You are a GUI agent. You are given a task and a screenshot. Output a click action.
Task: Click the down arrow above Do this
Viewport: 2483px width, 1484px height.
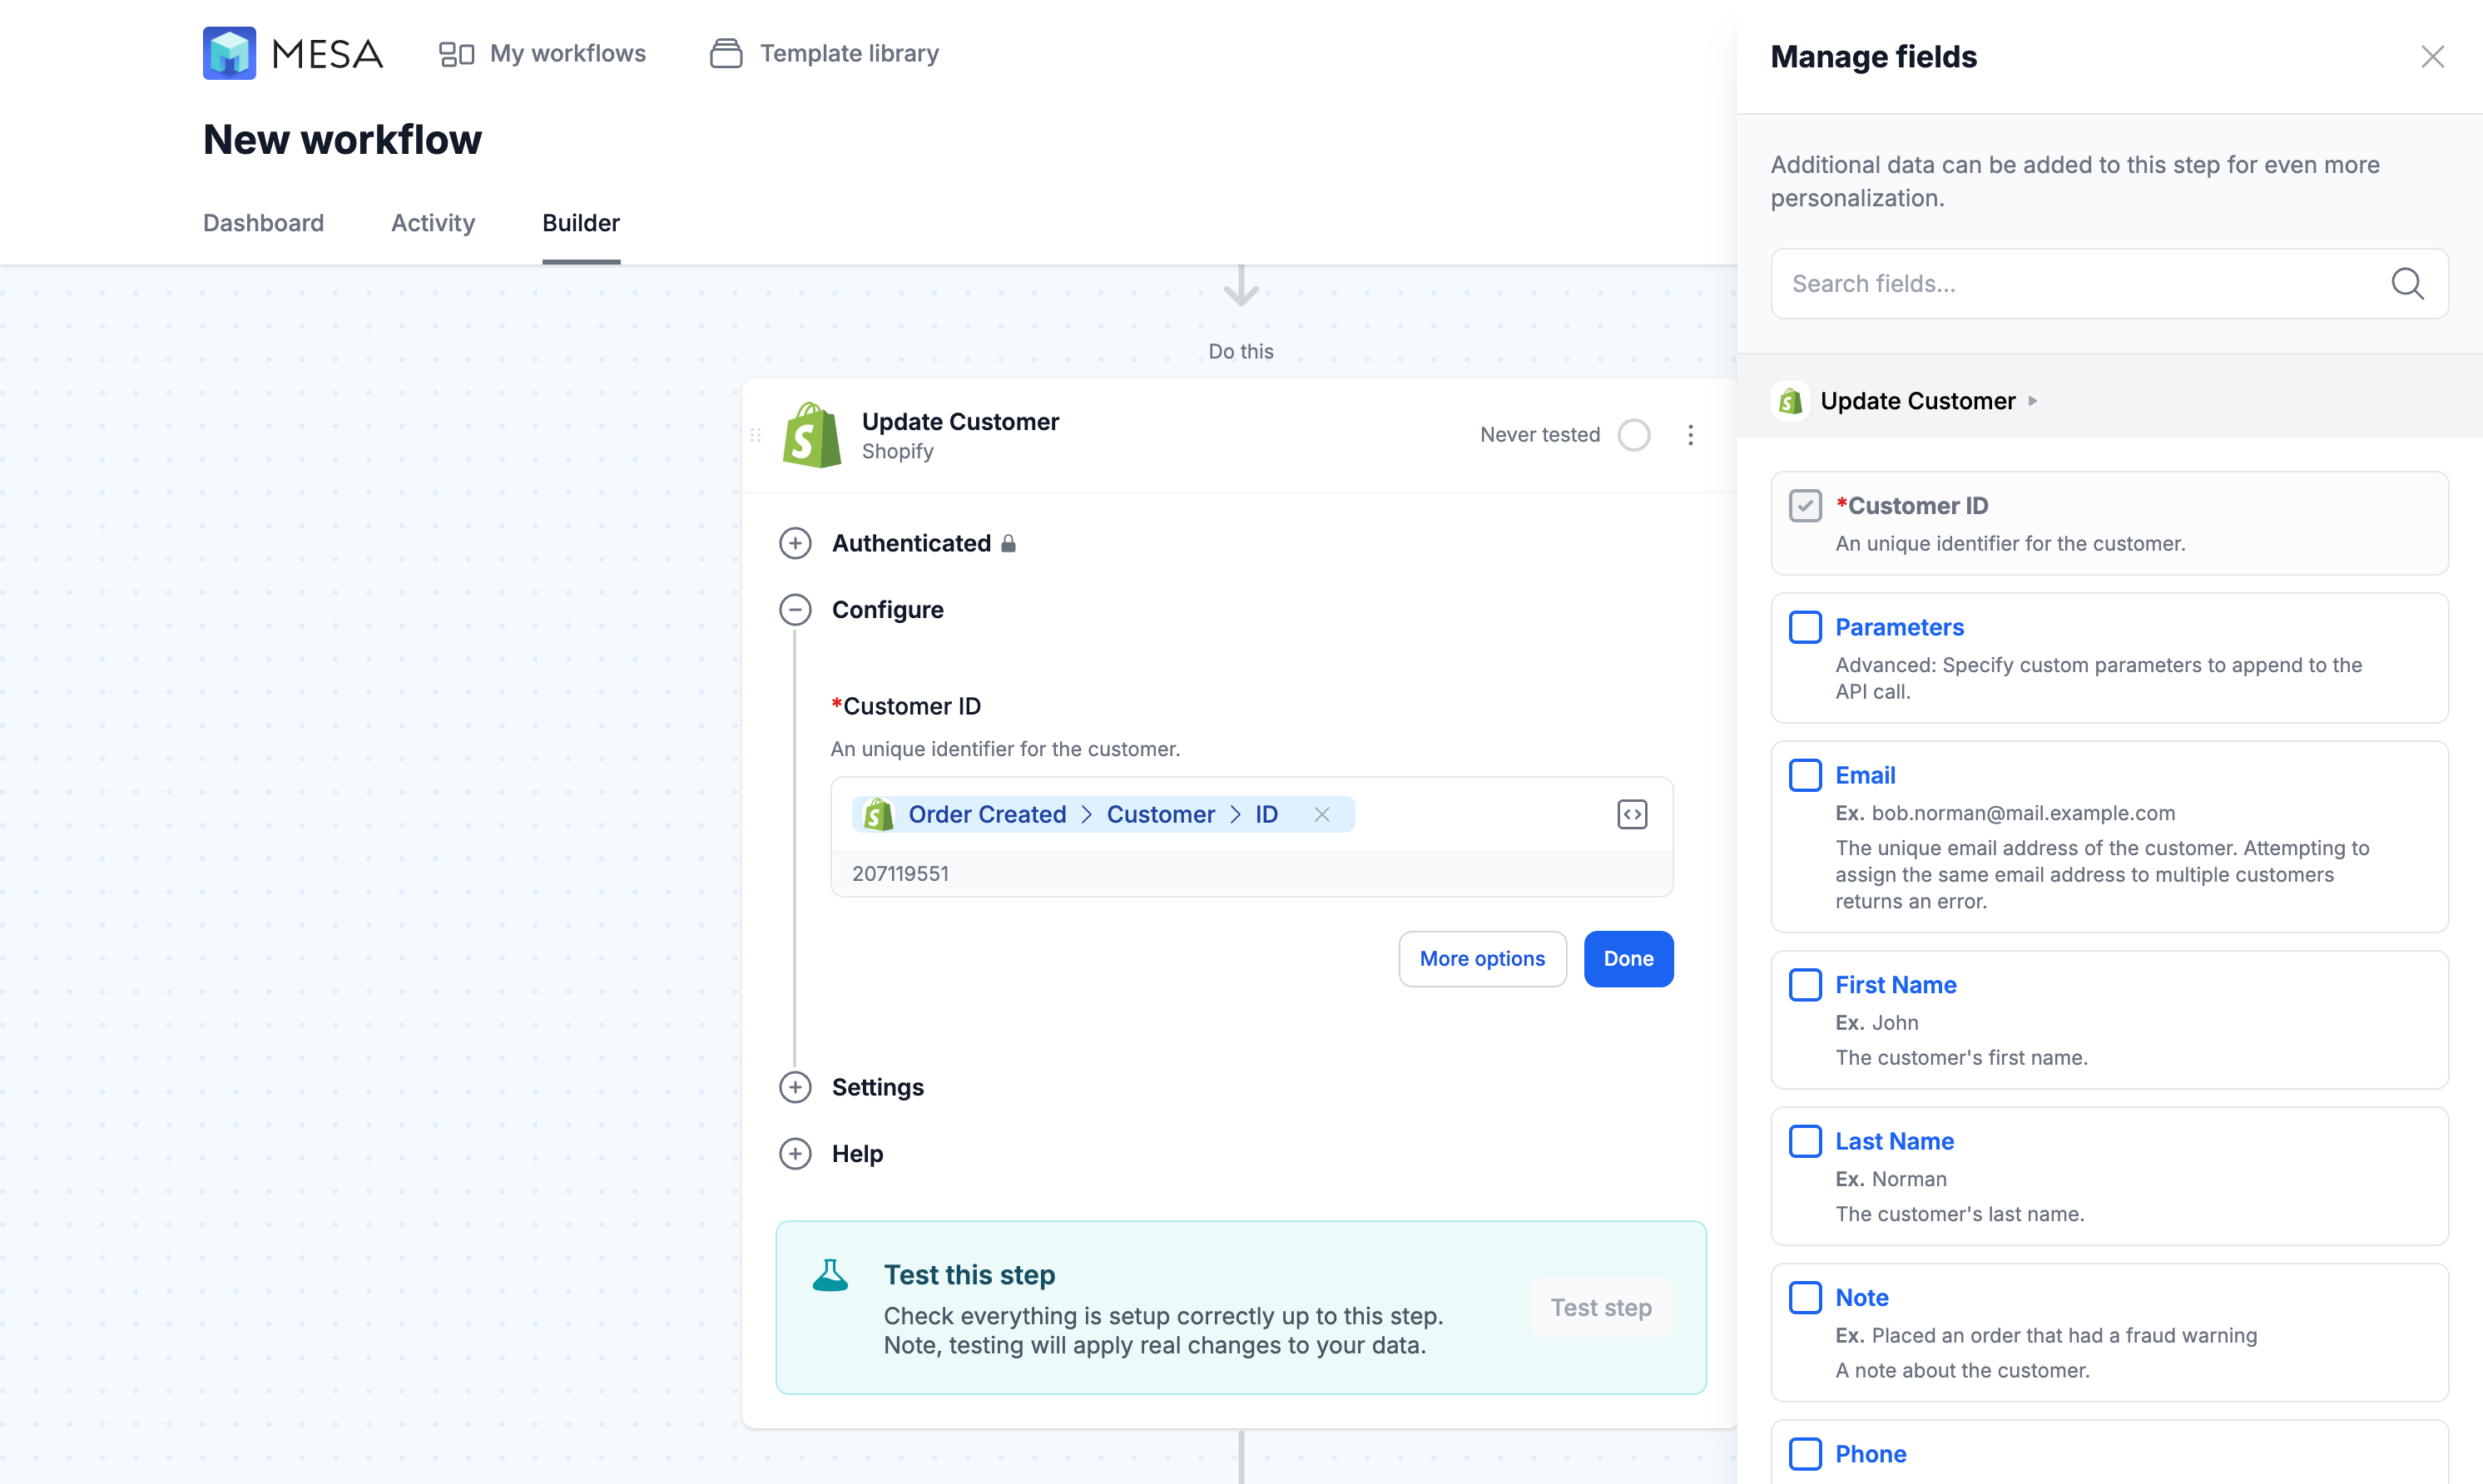point(1240,286)
